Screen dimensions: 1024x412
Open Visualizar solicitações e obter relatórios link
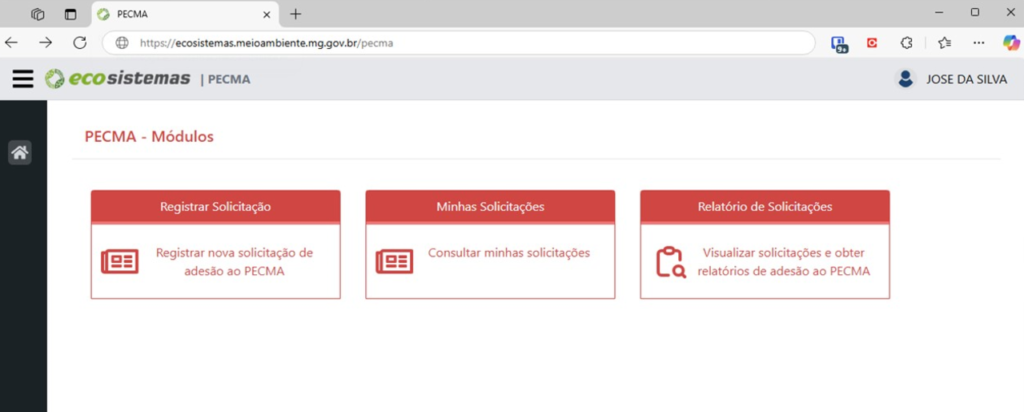coord(784,262)
